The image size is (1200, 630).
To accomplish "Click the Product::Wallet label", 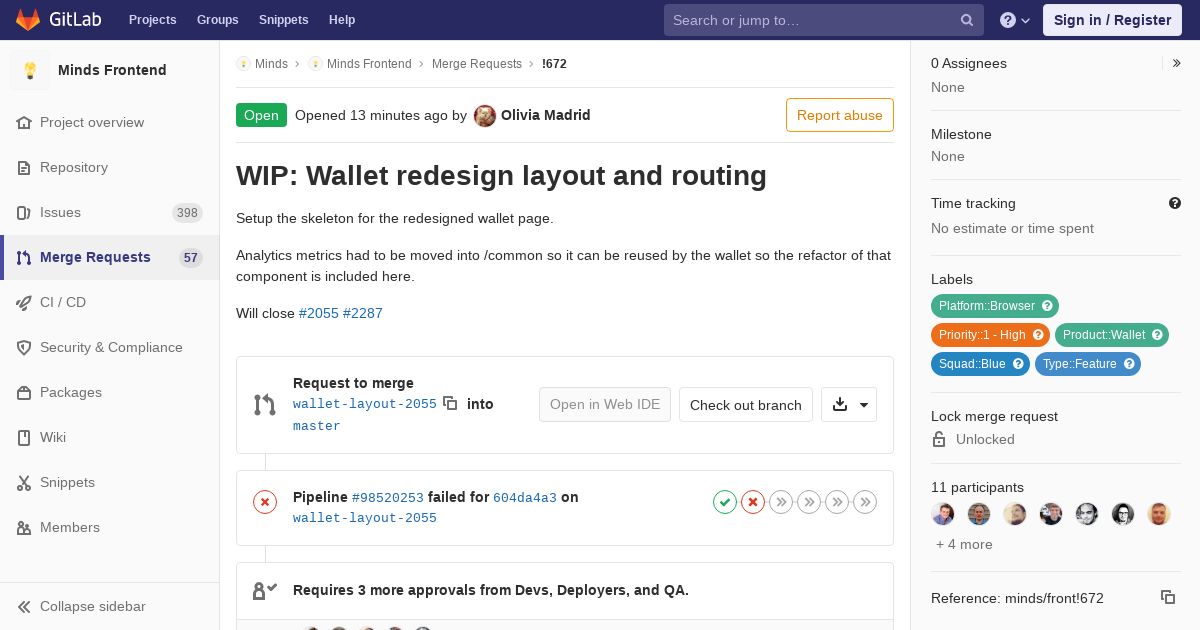I will point(1112,335).
